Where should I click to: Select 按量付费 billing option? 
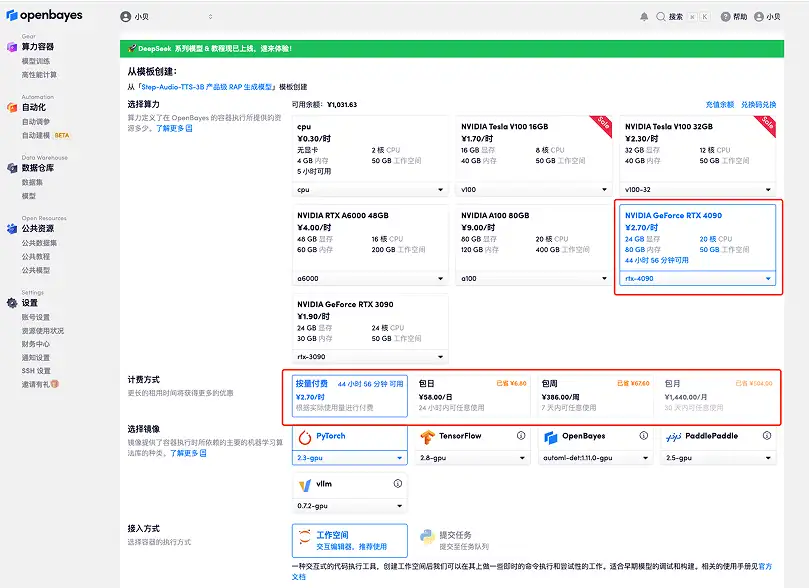[350, 396]
